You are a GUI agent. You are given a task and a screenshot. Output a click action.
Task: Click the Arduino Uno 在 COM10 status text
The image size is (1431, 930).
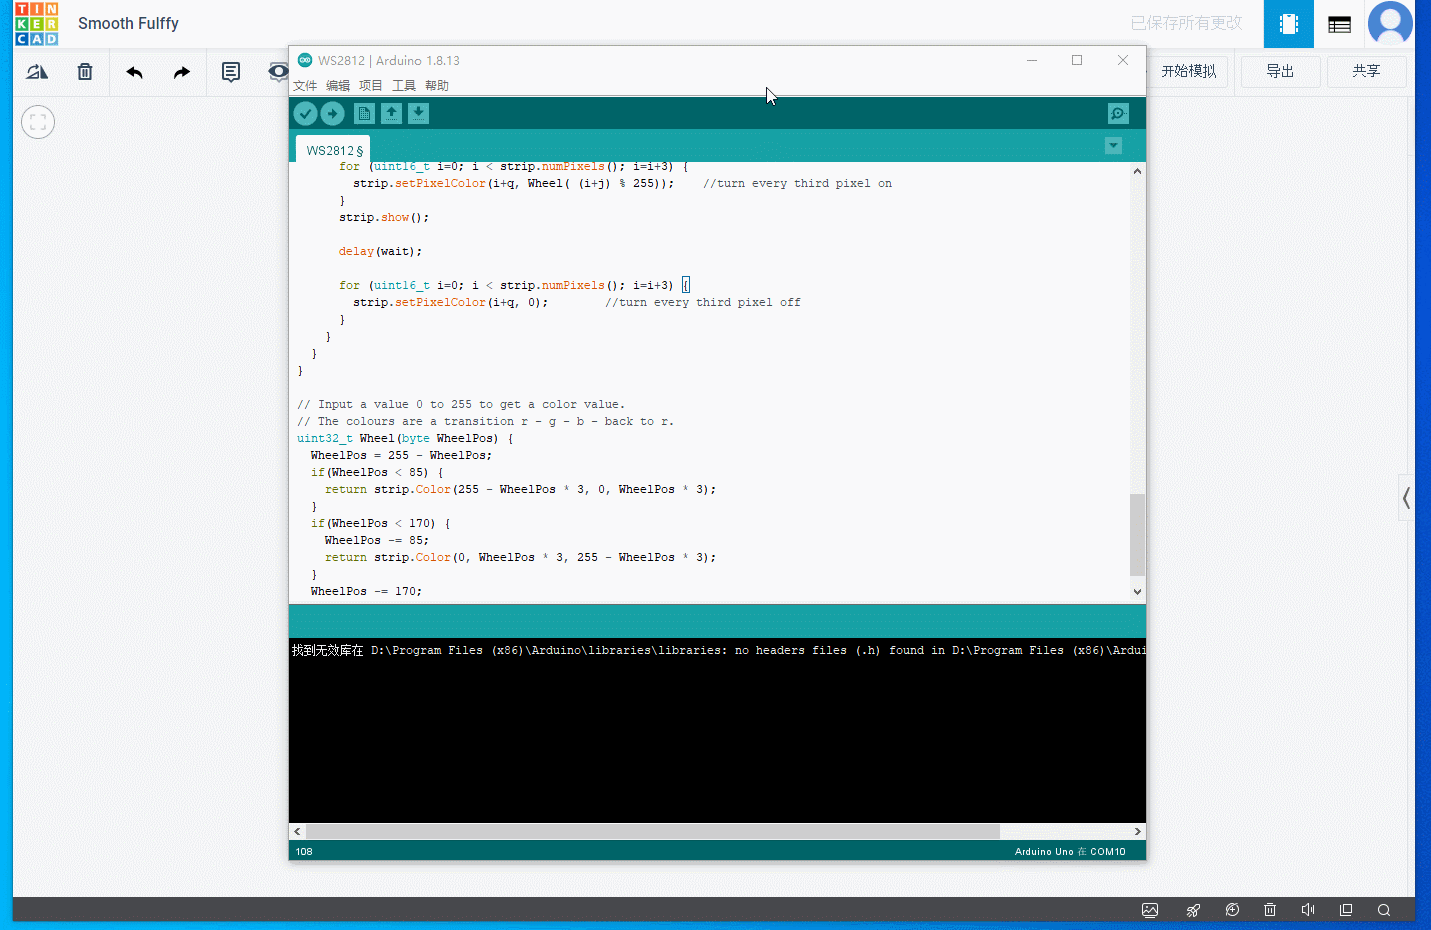(x=1070, y=852)
